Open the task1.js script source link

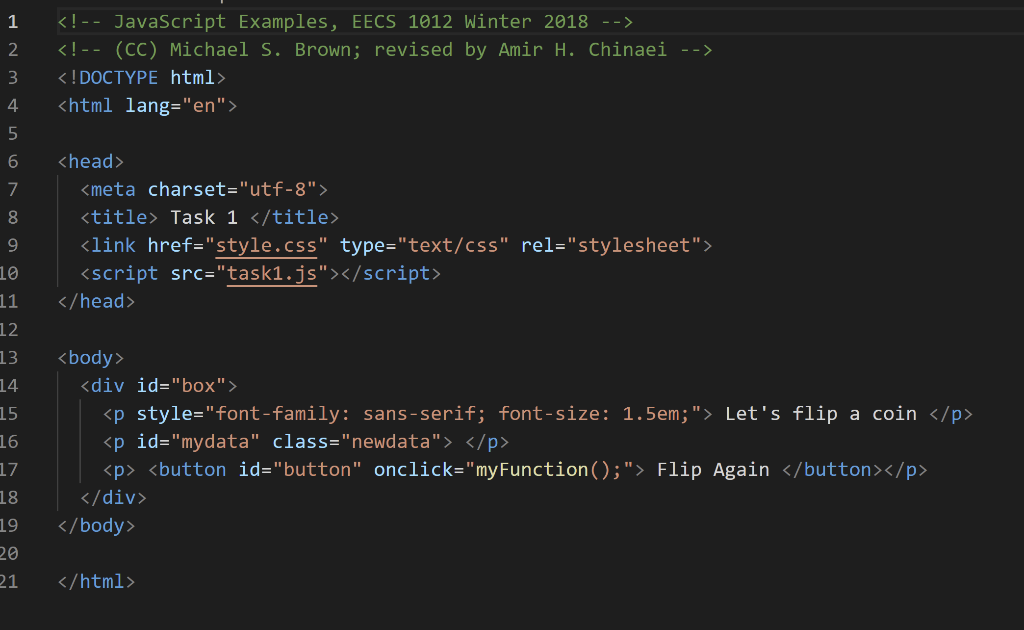272,274
